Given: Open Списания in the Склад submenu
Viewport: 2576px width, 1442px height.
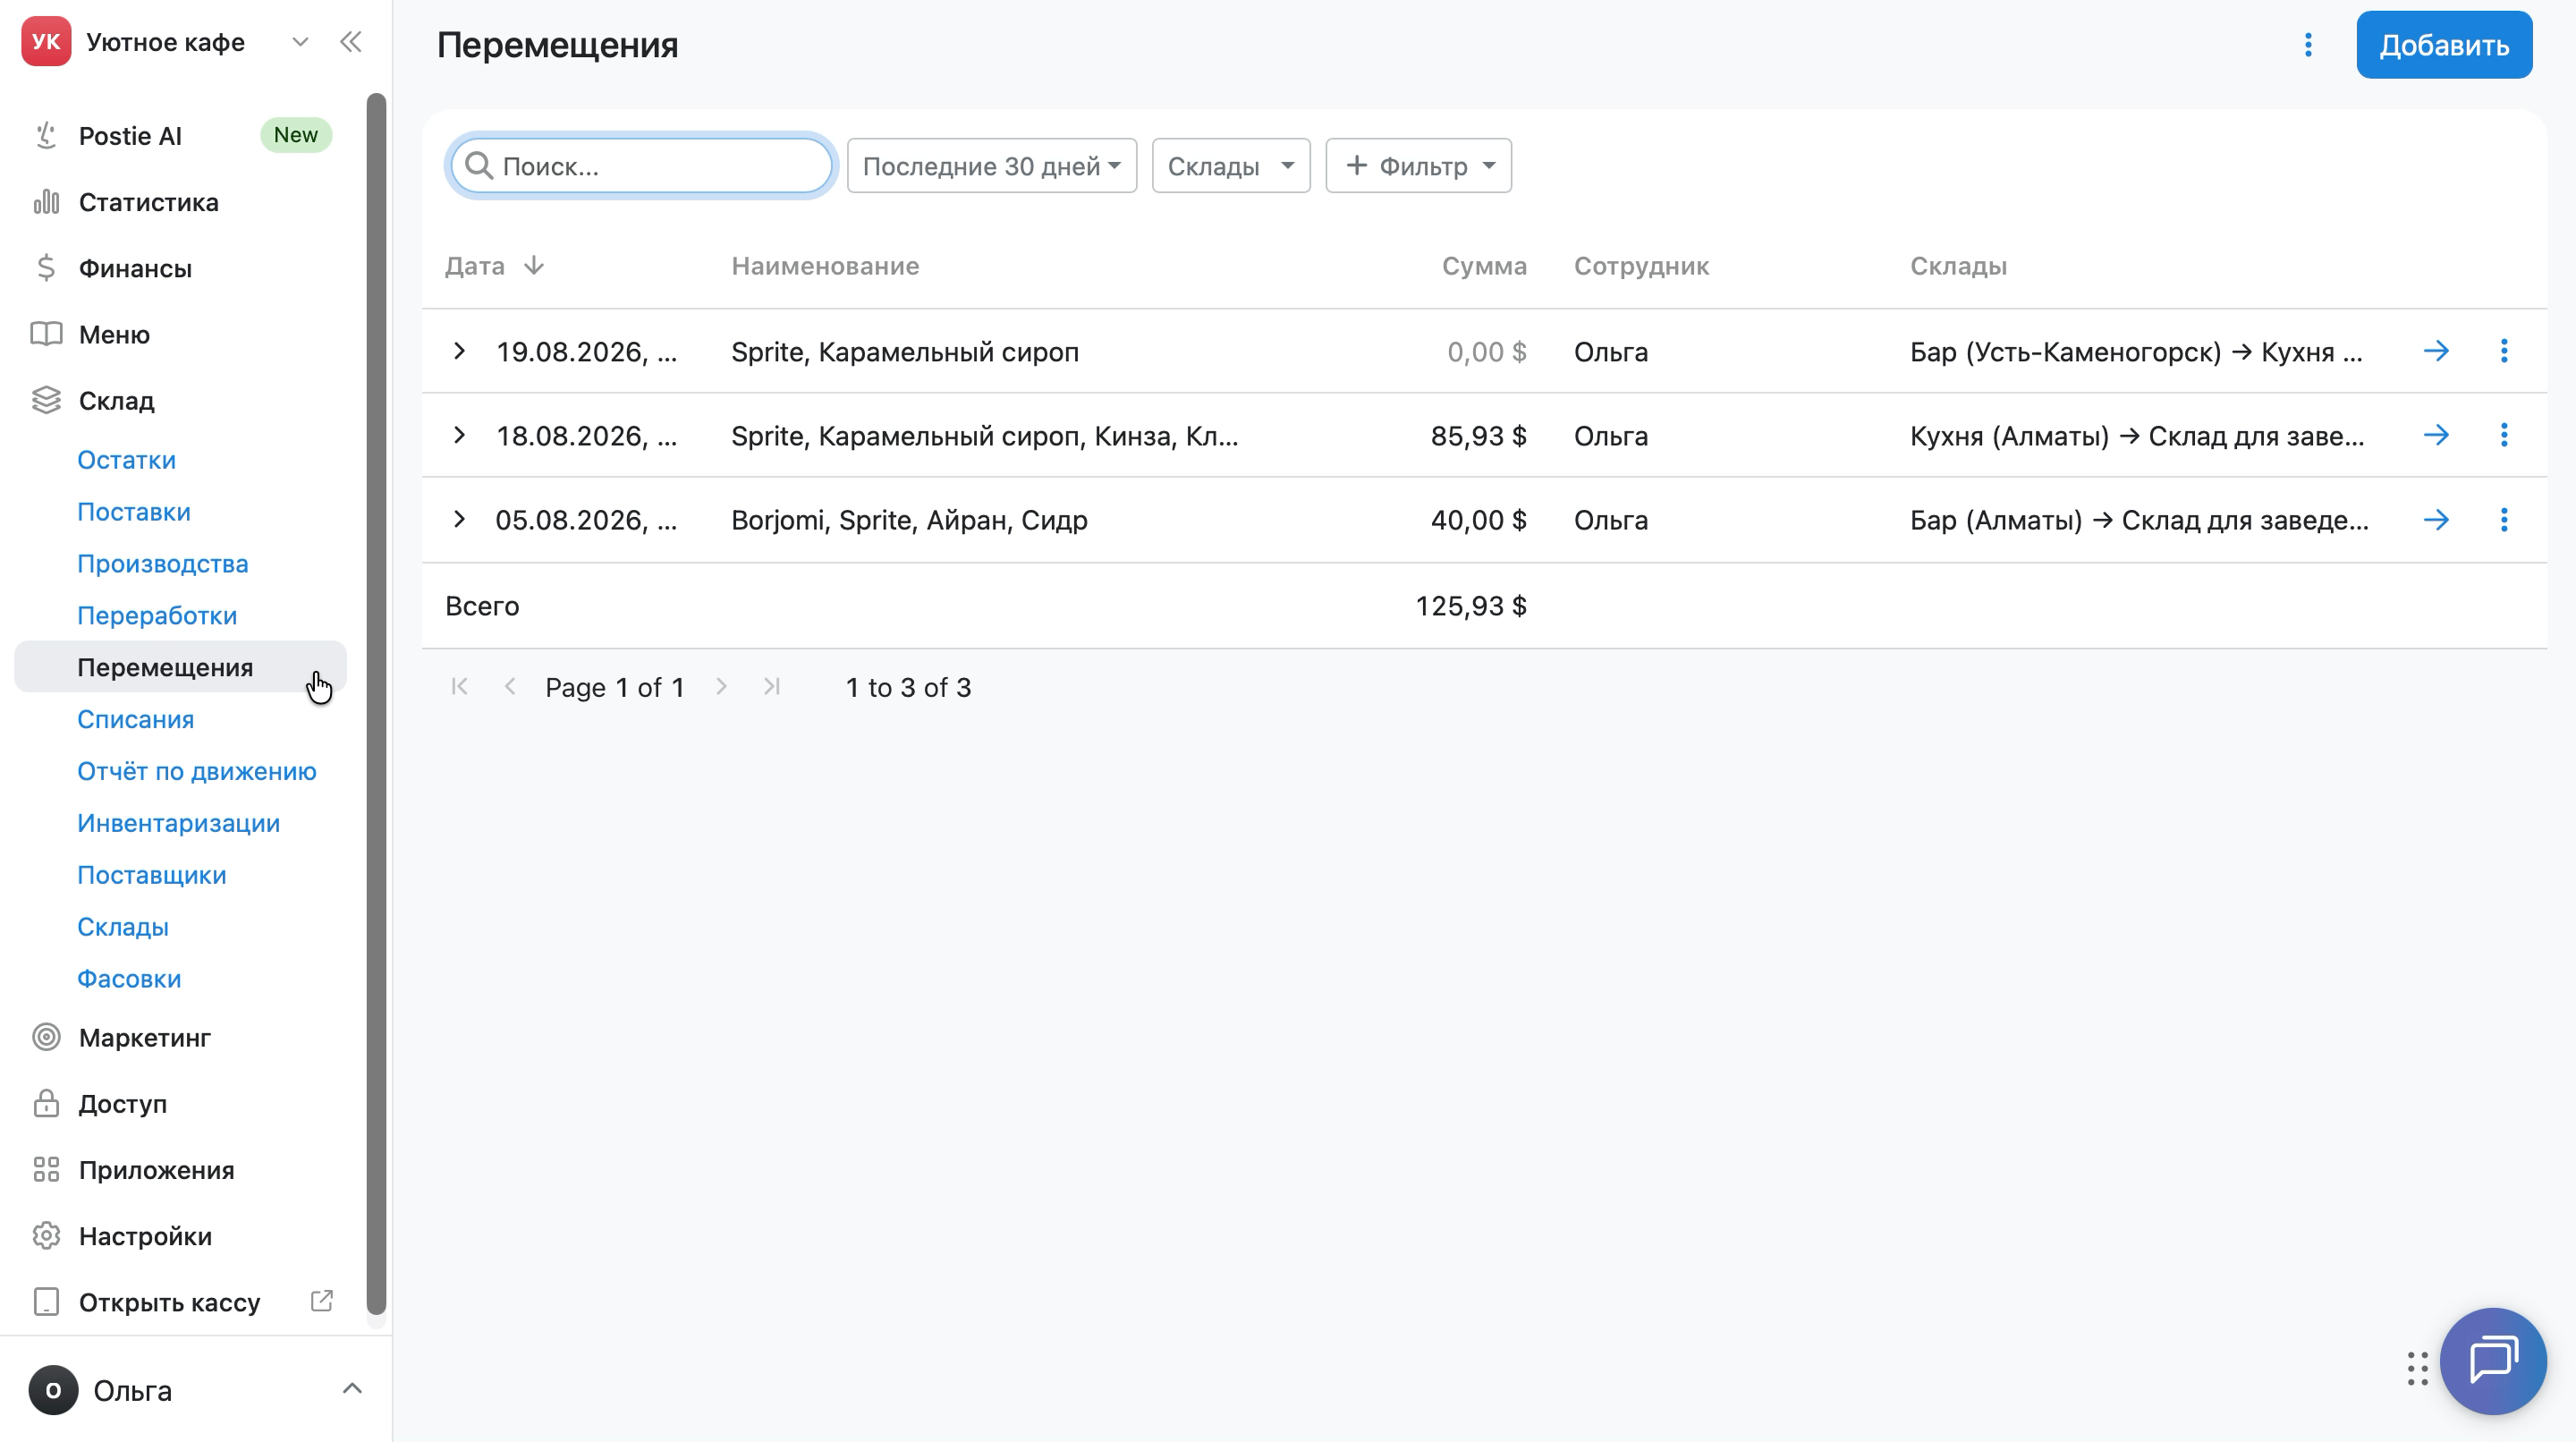Looking at the screenshot, I should (x=136, y=719).
